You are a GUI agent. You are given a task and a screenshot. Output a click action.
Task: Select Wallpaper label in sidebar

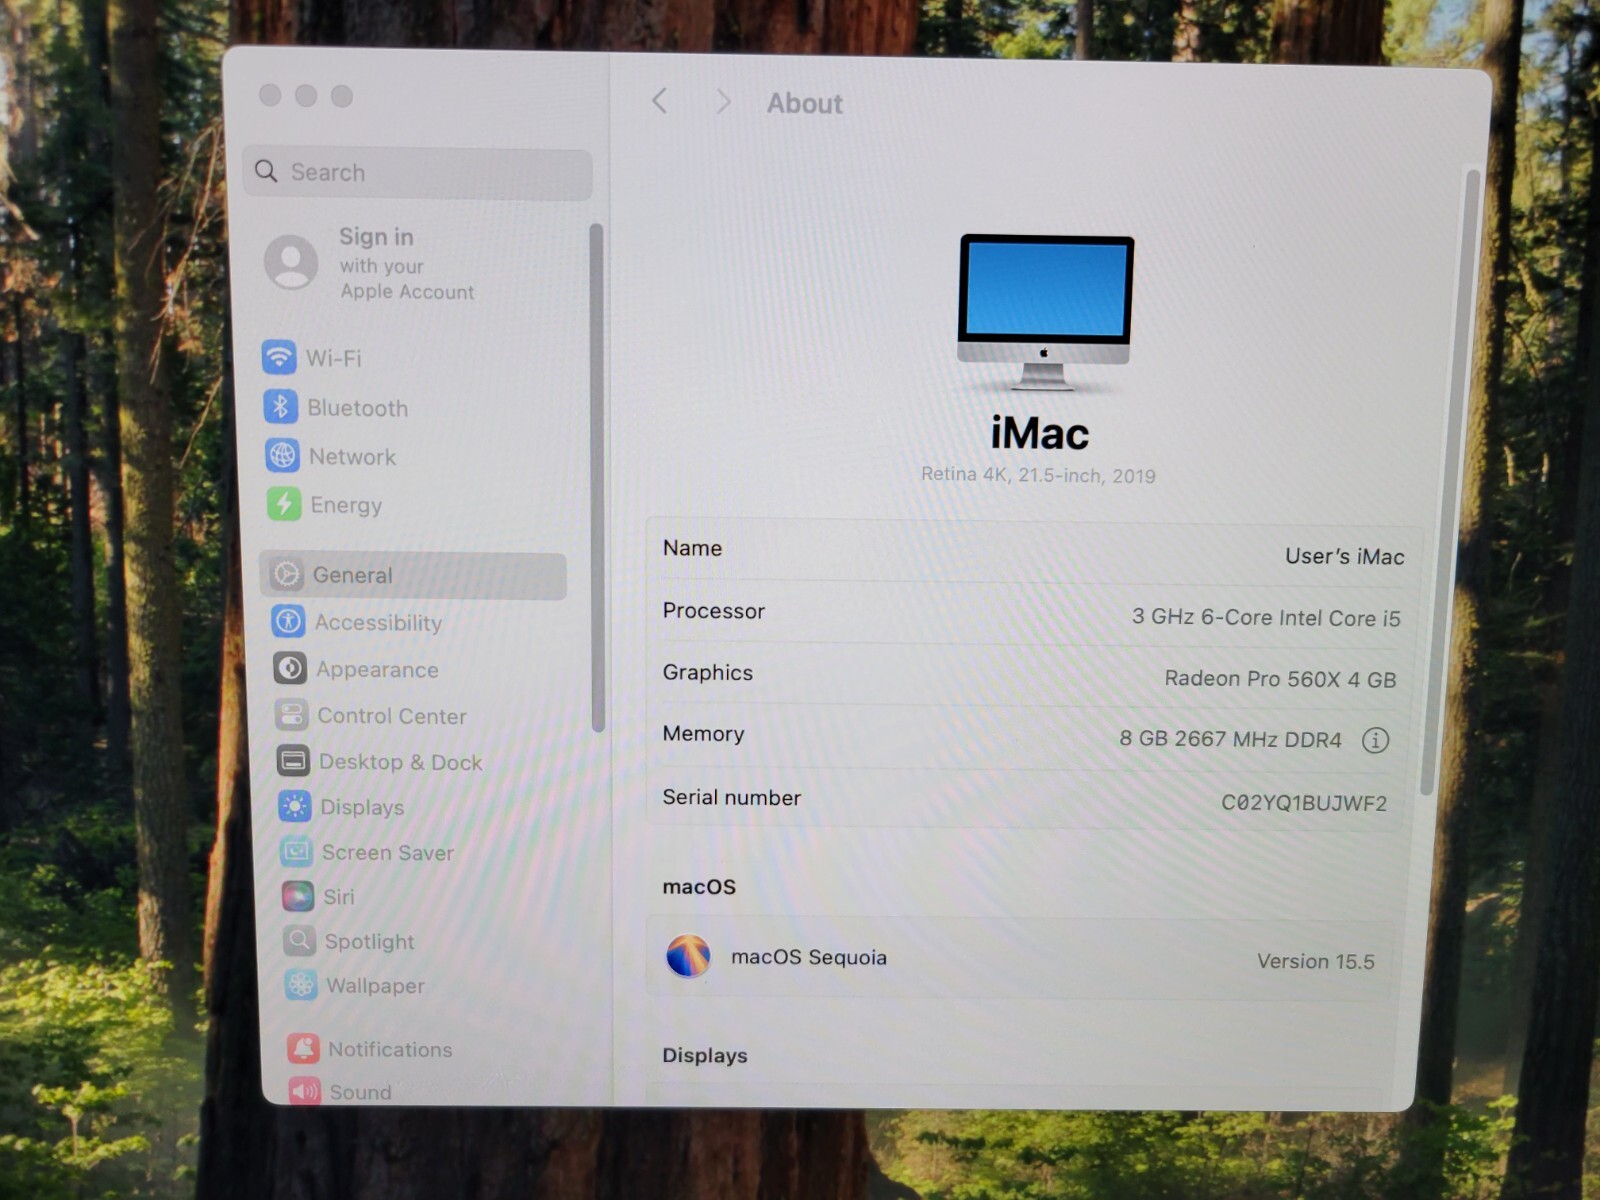tap(375, 986)
